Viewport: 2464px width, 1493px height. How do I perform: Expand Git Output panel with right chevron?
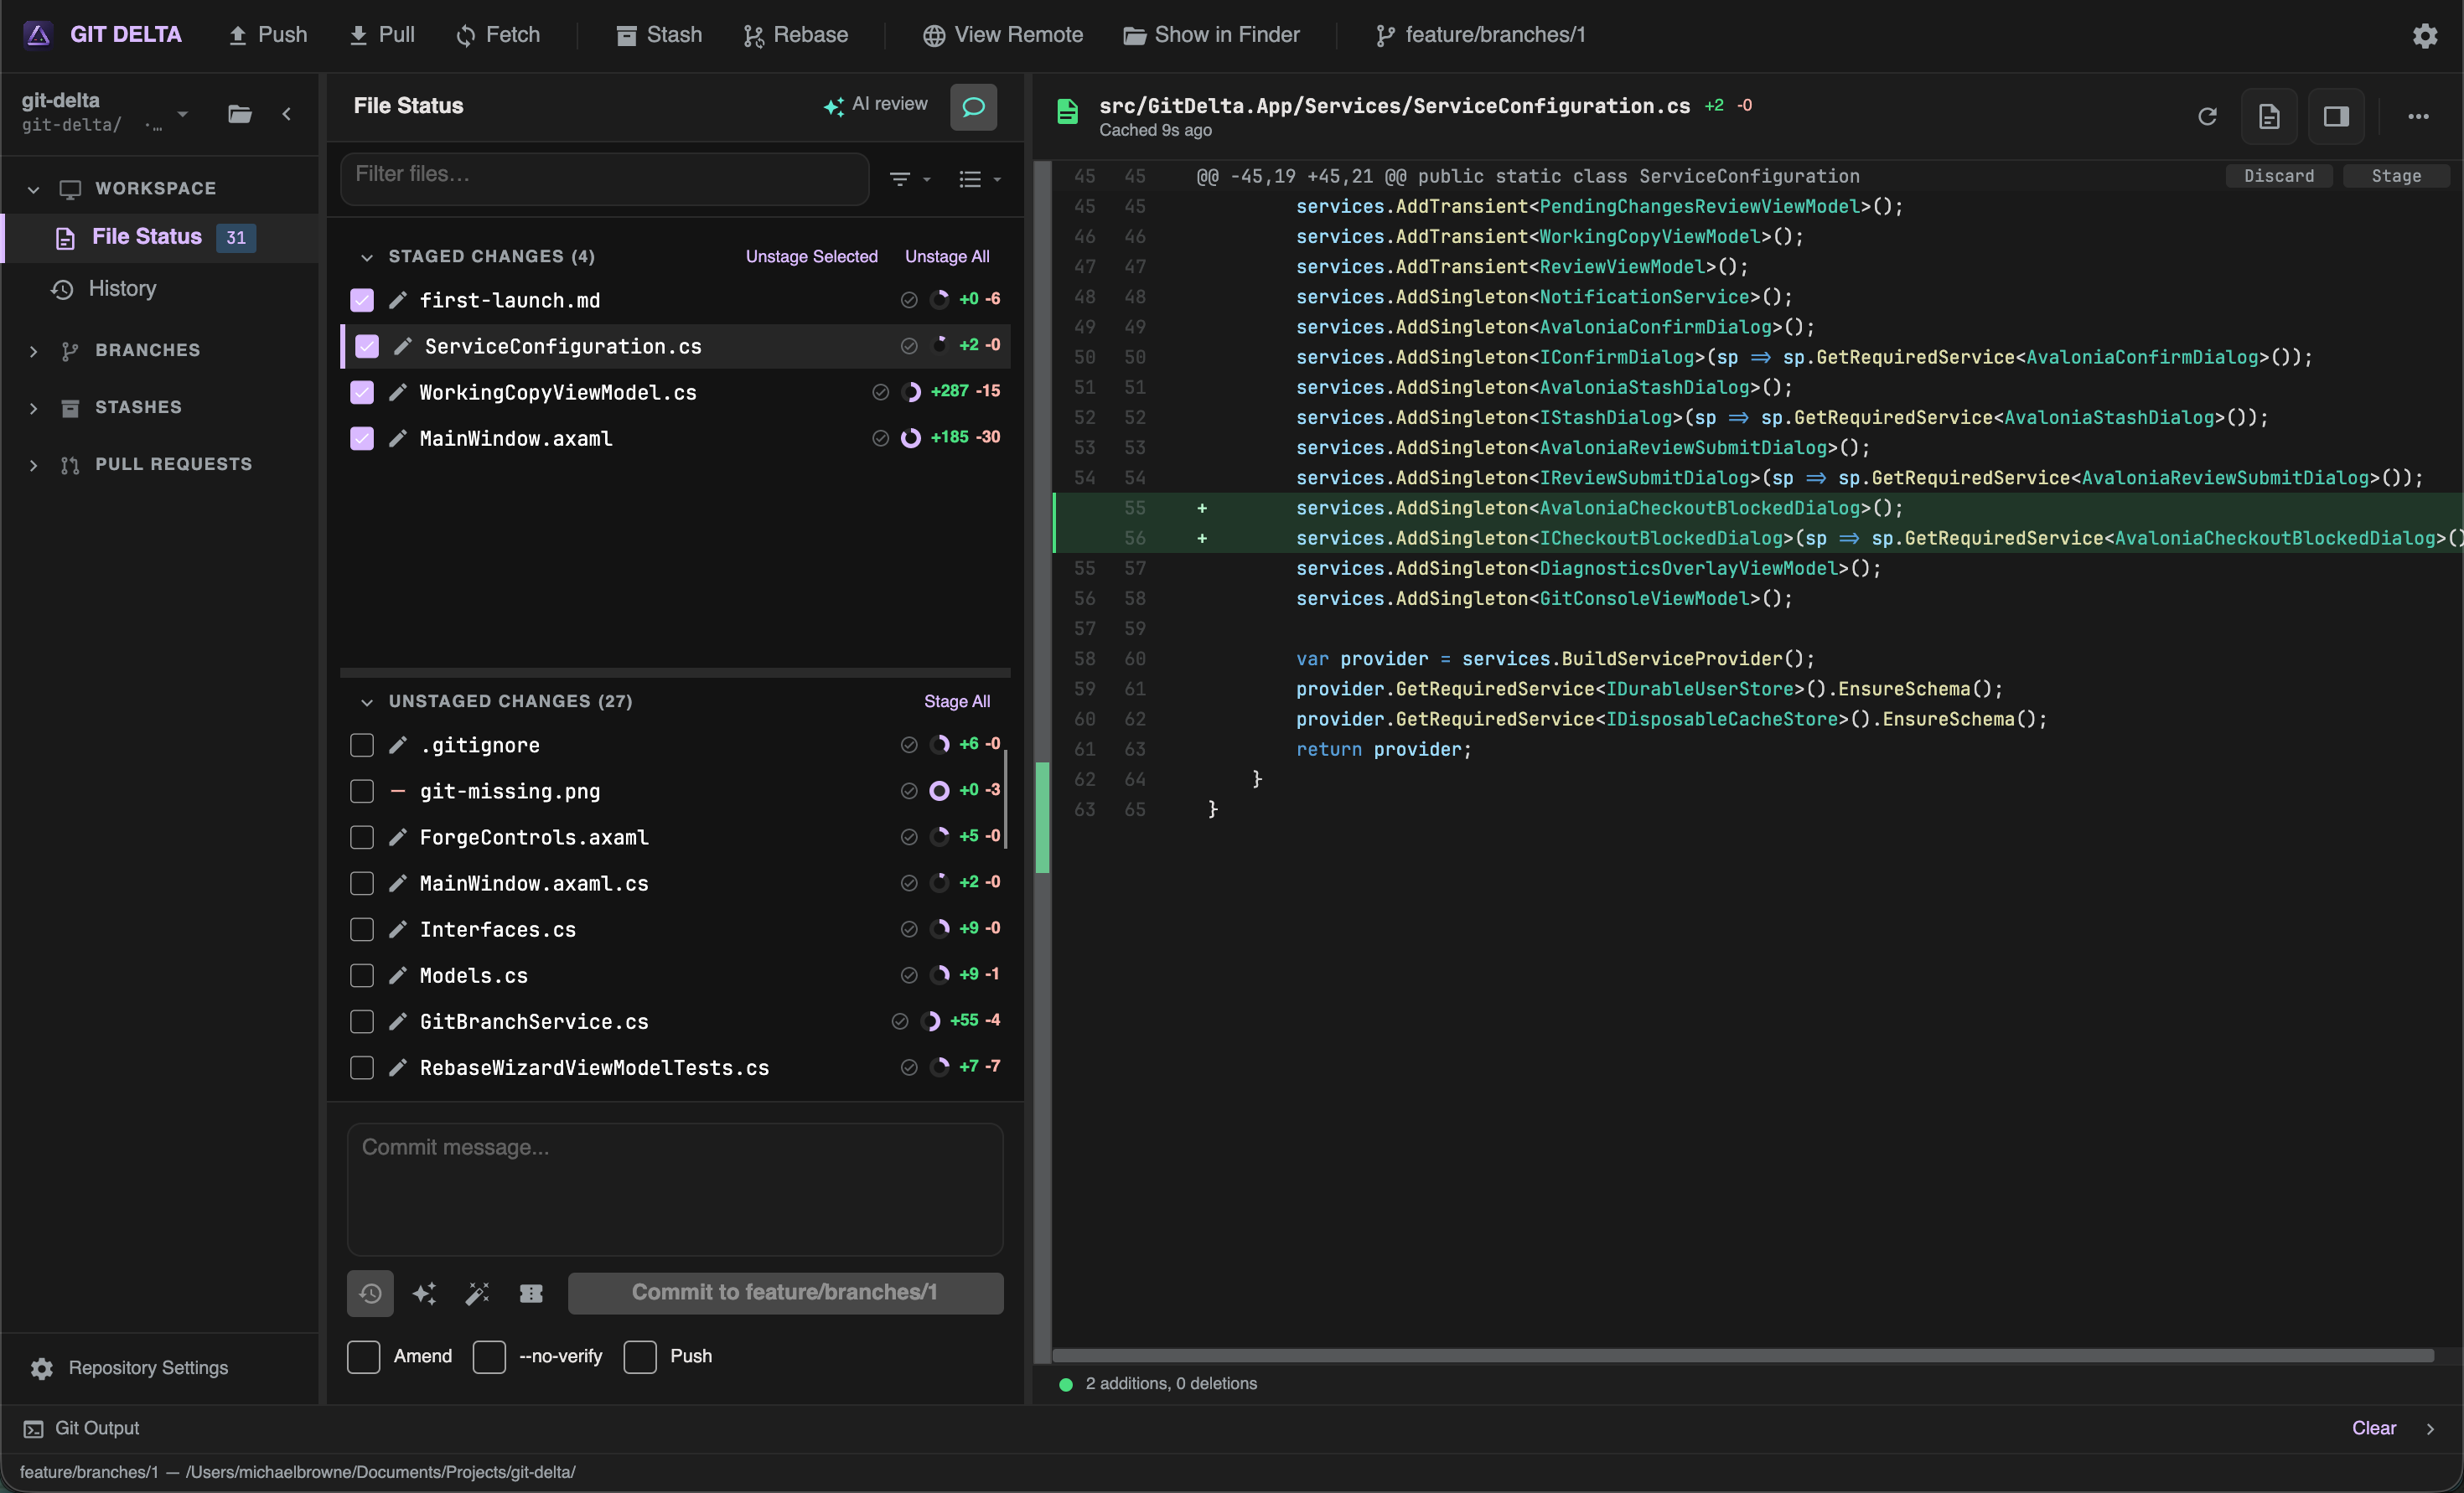2430,1429
